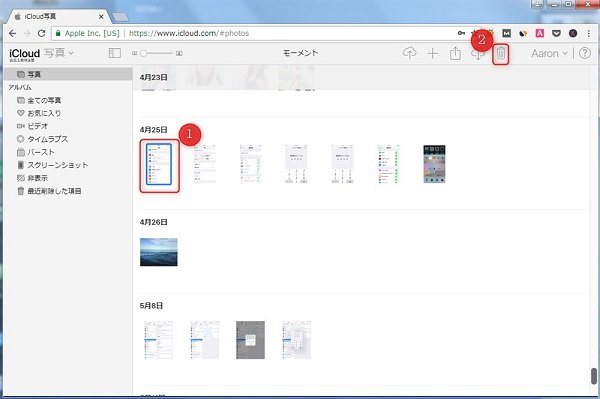The width and height of the screenshot is (600, 399).
Task: Click the saved password key icon
Action: click(461, 33)
